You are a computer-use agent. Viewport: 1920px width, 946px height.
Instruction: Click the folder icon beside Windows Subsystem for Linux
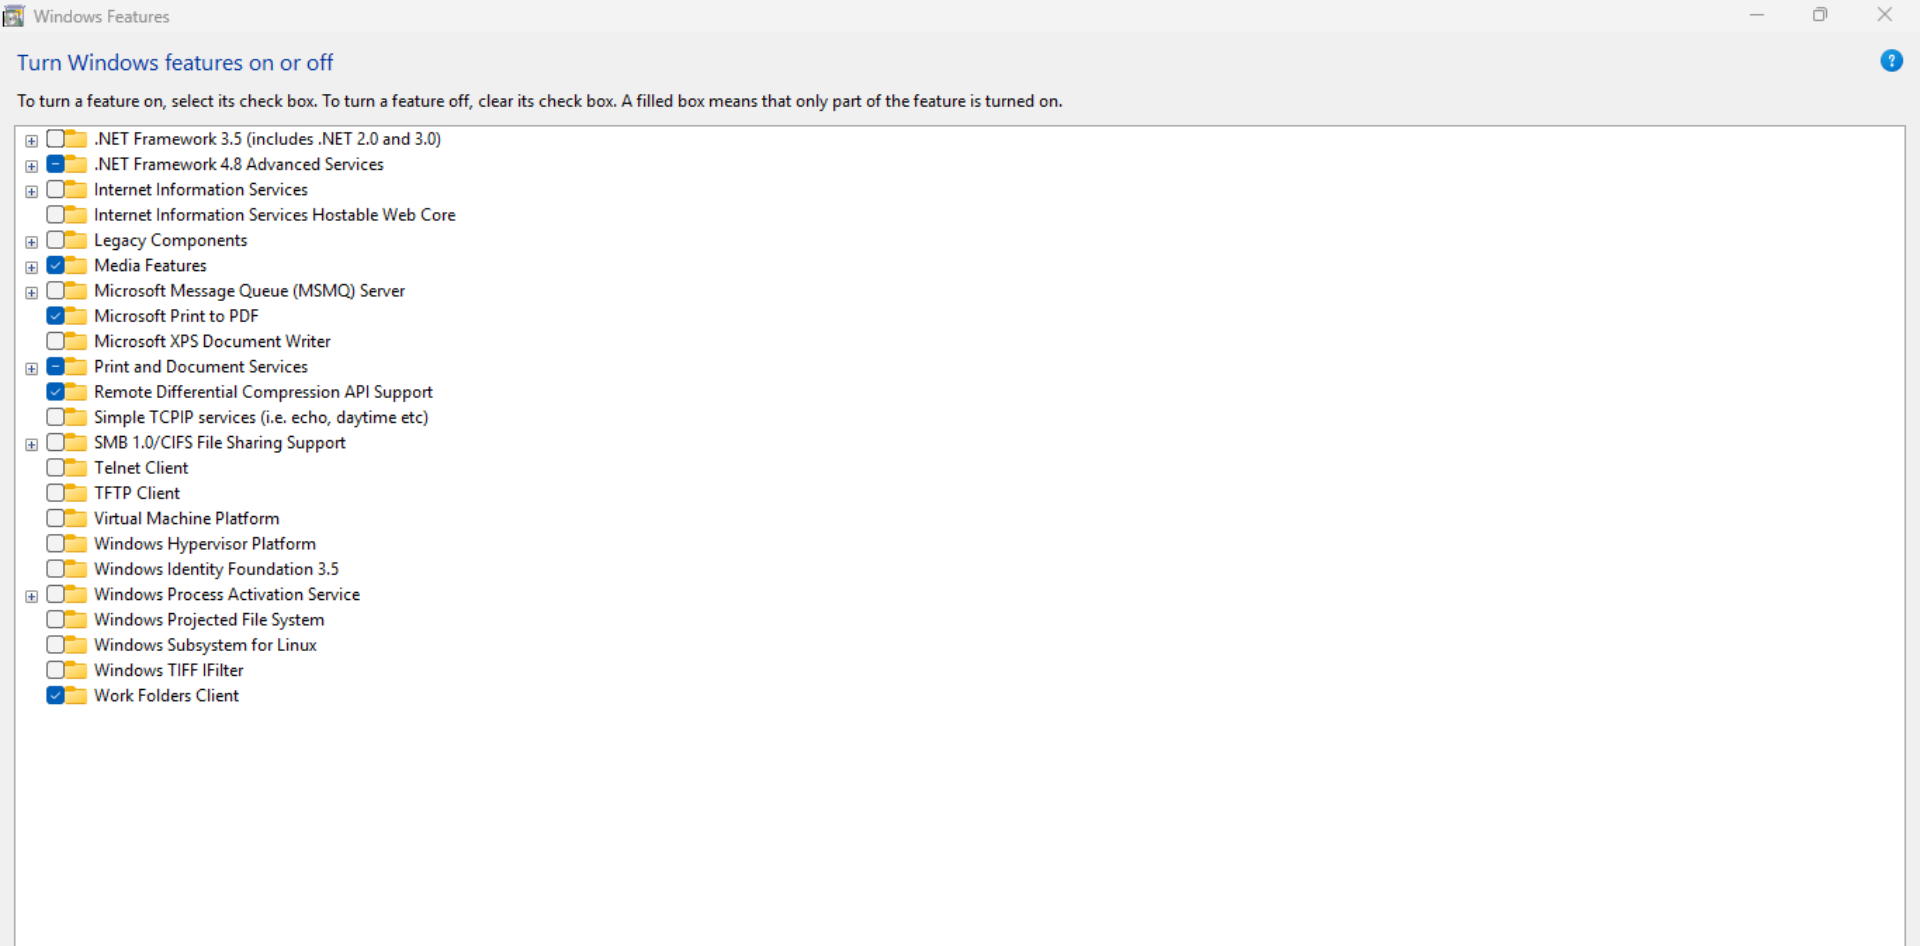click(x=76, y=645)
